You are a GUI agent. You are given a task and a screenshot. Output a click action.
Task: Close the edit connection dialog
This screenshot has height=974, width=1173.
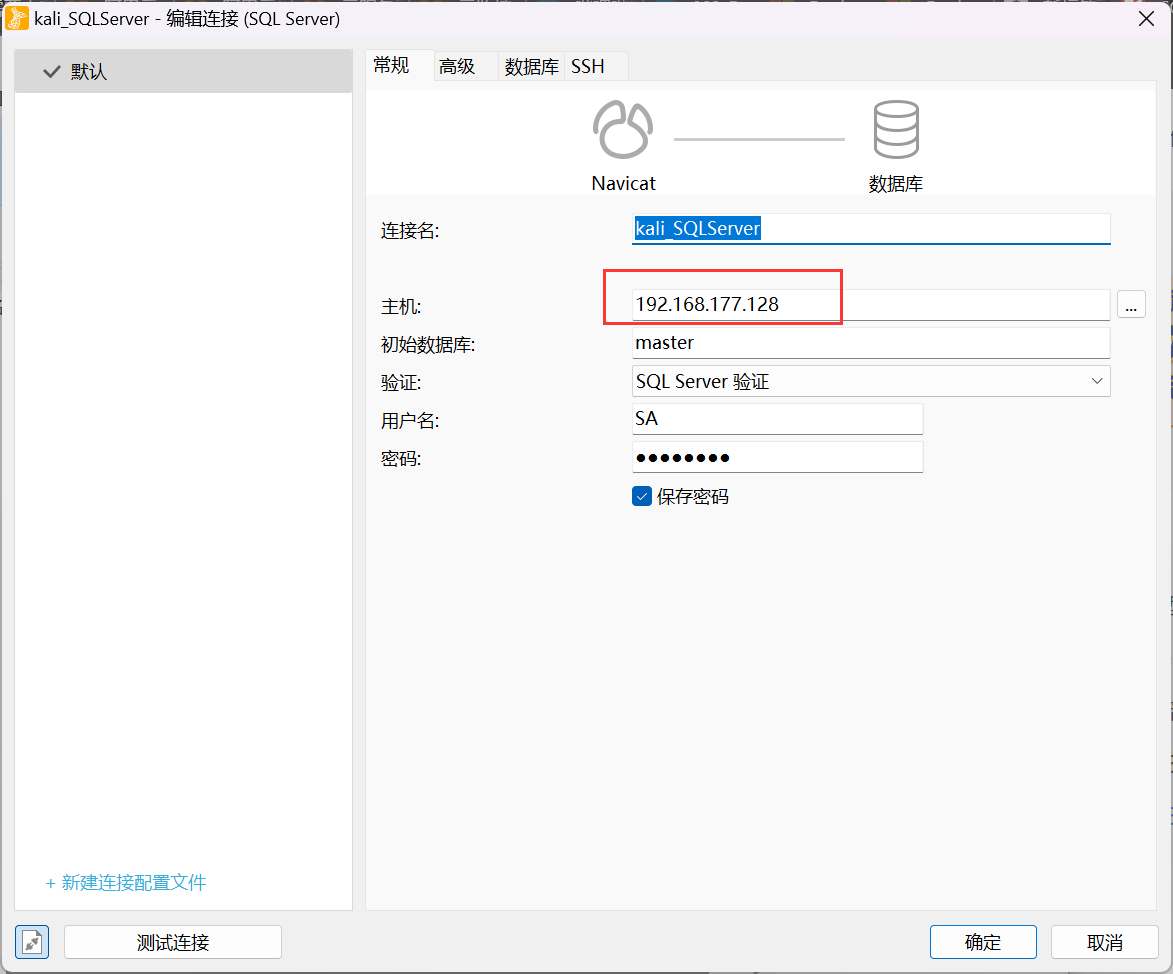[1146, 19]
